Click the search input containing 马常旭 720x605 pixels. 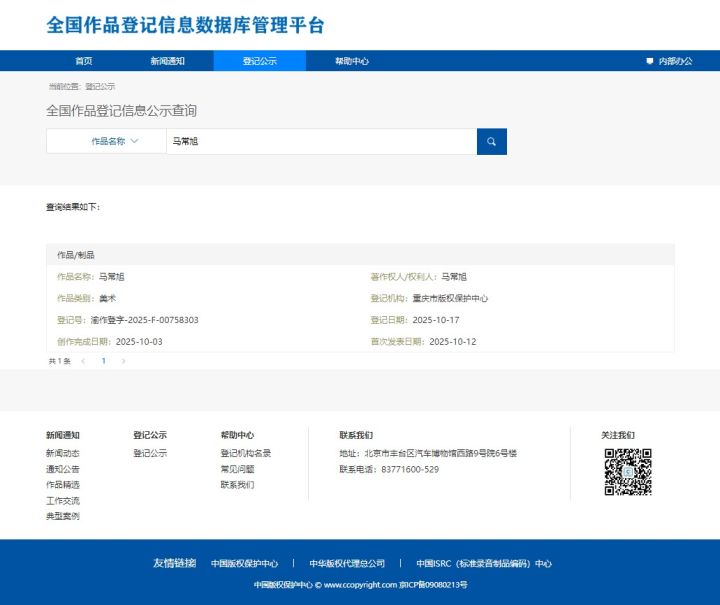(x=320, y=142)
